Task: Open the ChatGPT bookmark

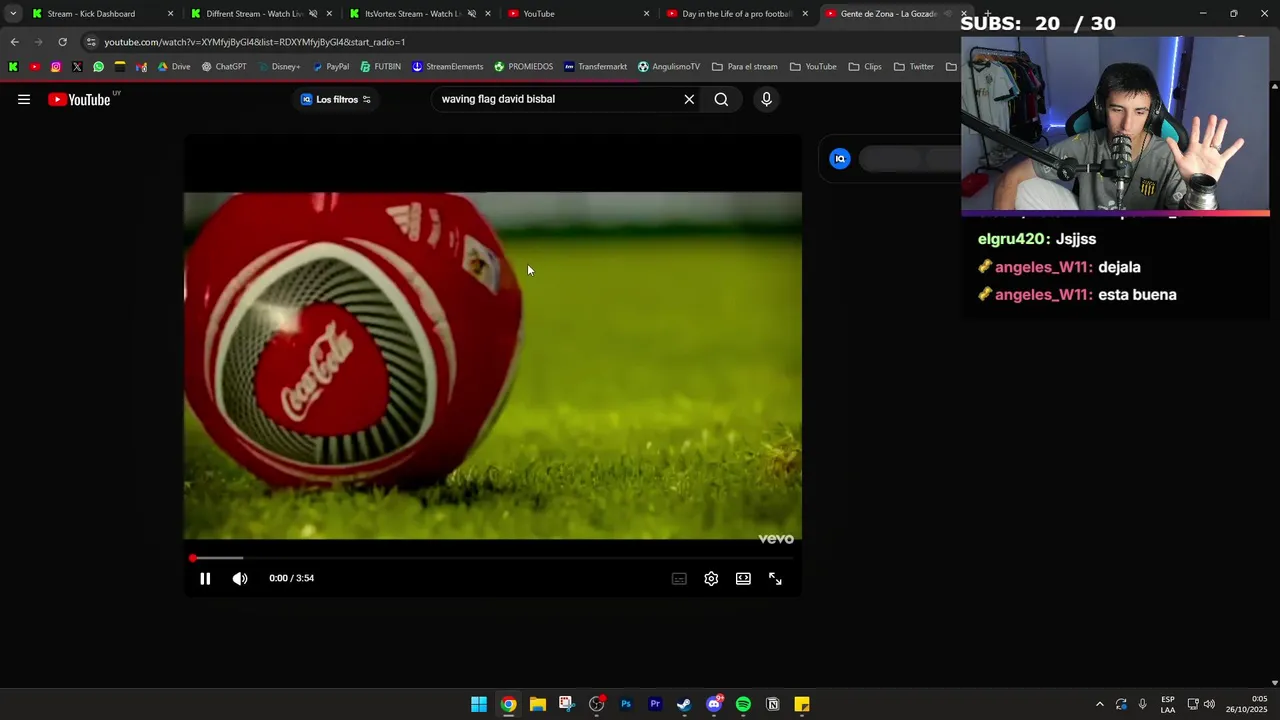Action: (x=223, y=67)
